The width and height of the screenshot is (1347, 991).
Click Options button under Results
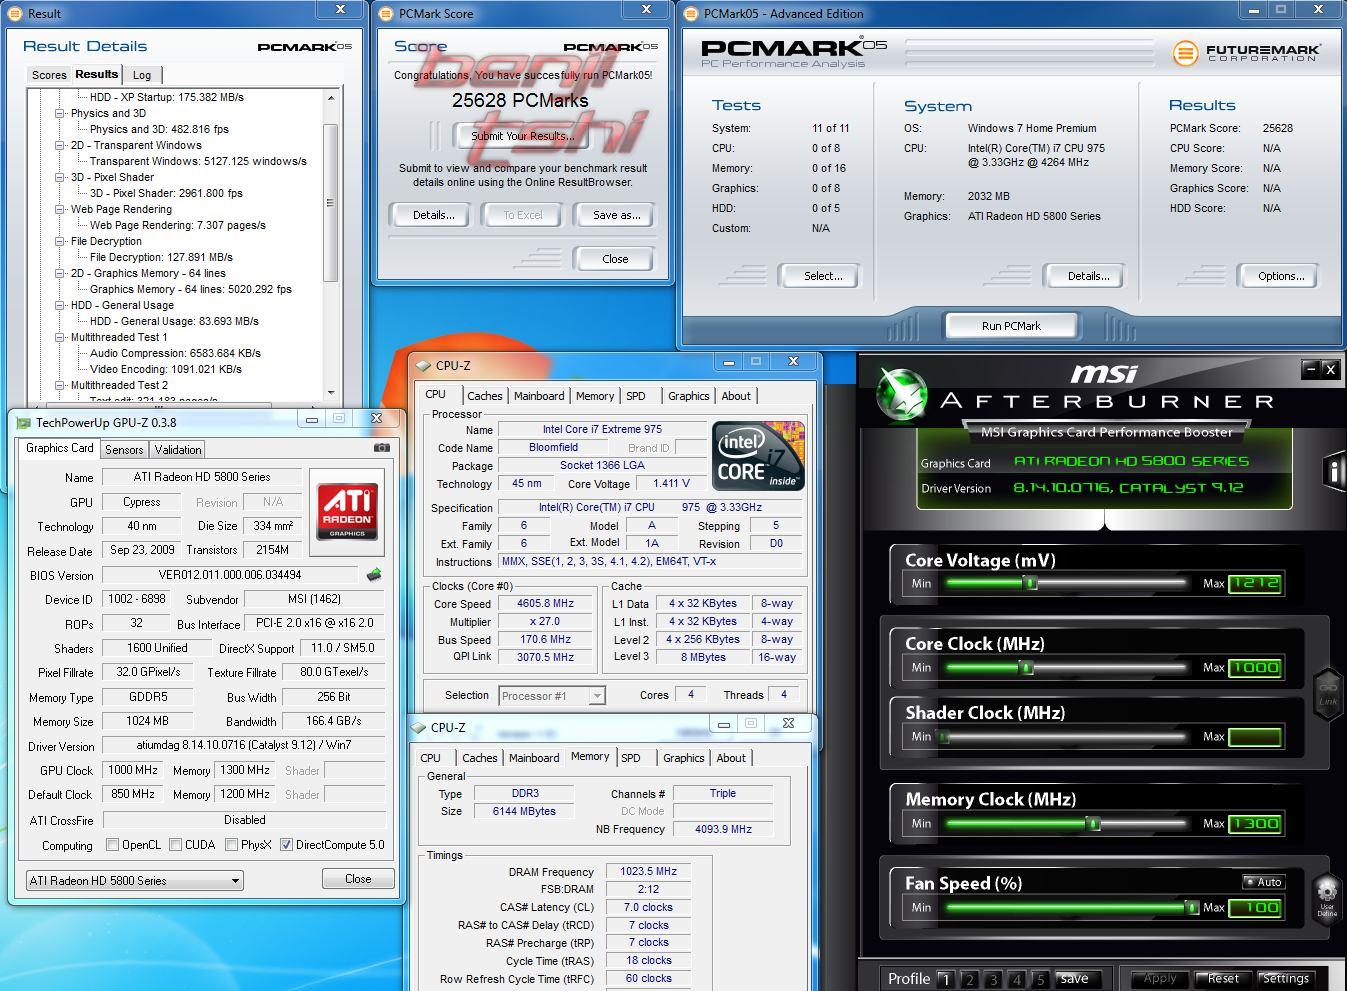pos(1281,276)
